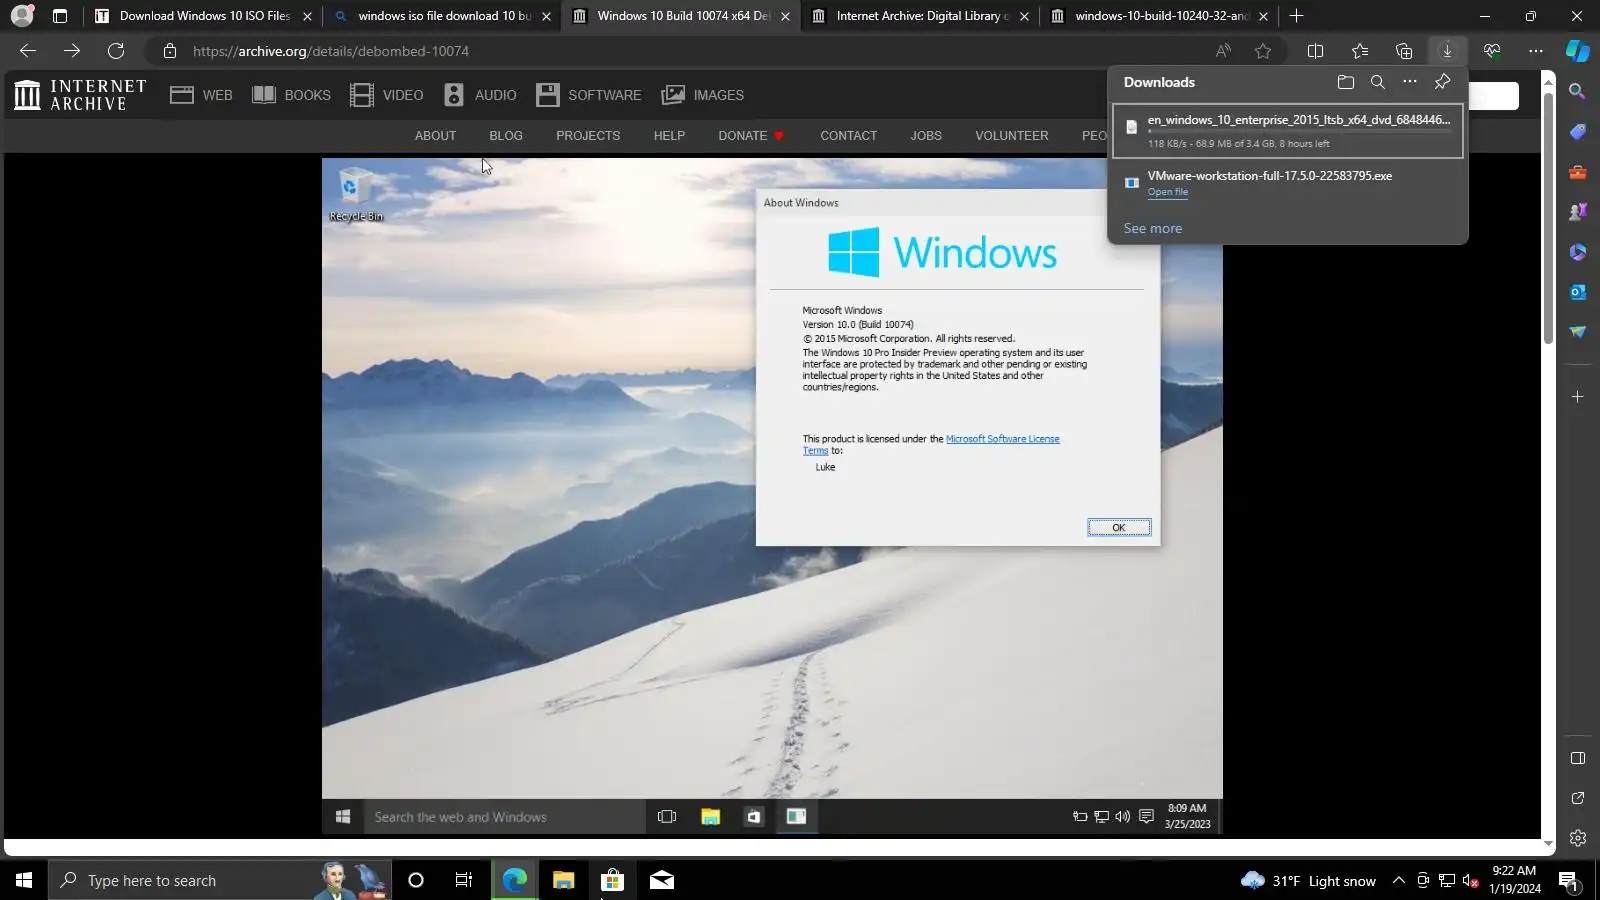Viewport: 1600px width, 900px height.
Task: Open the notification center icon
Action: click(1568, 880)
